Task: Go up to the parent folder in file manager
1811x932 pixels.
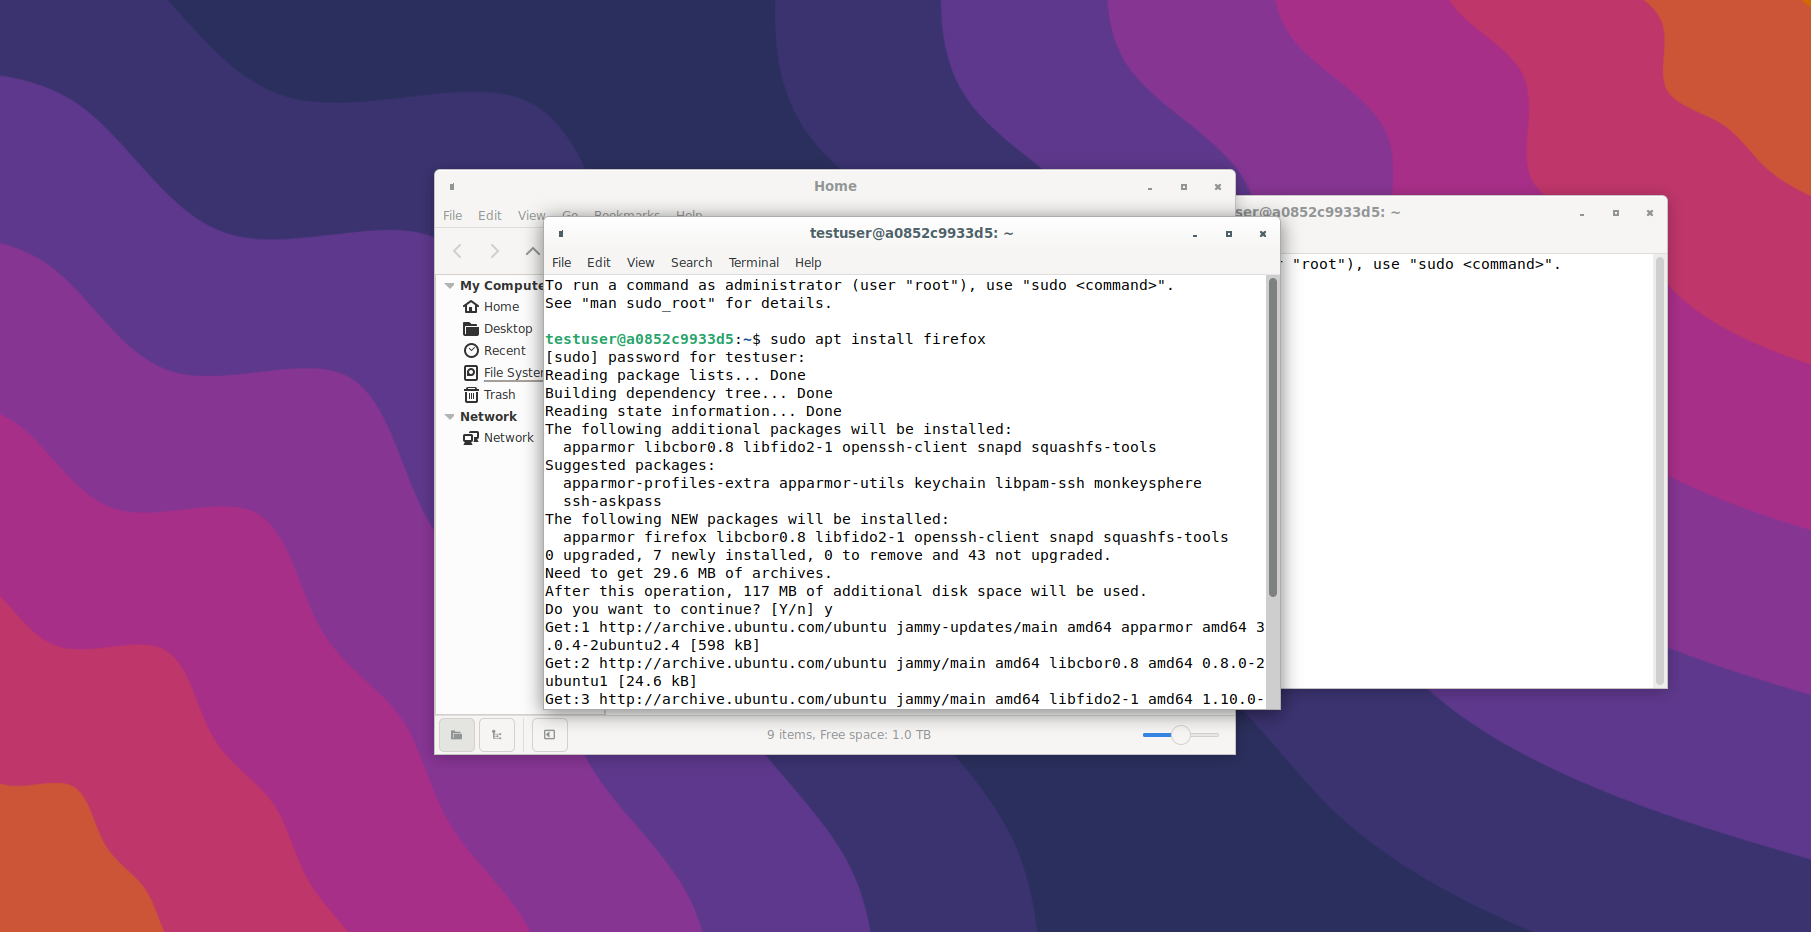Action: coord(532,251)
